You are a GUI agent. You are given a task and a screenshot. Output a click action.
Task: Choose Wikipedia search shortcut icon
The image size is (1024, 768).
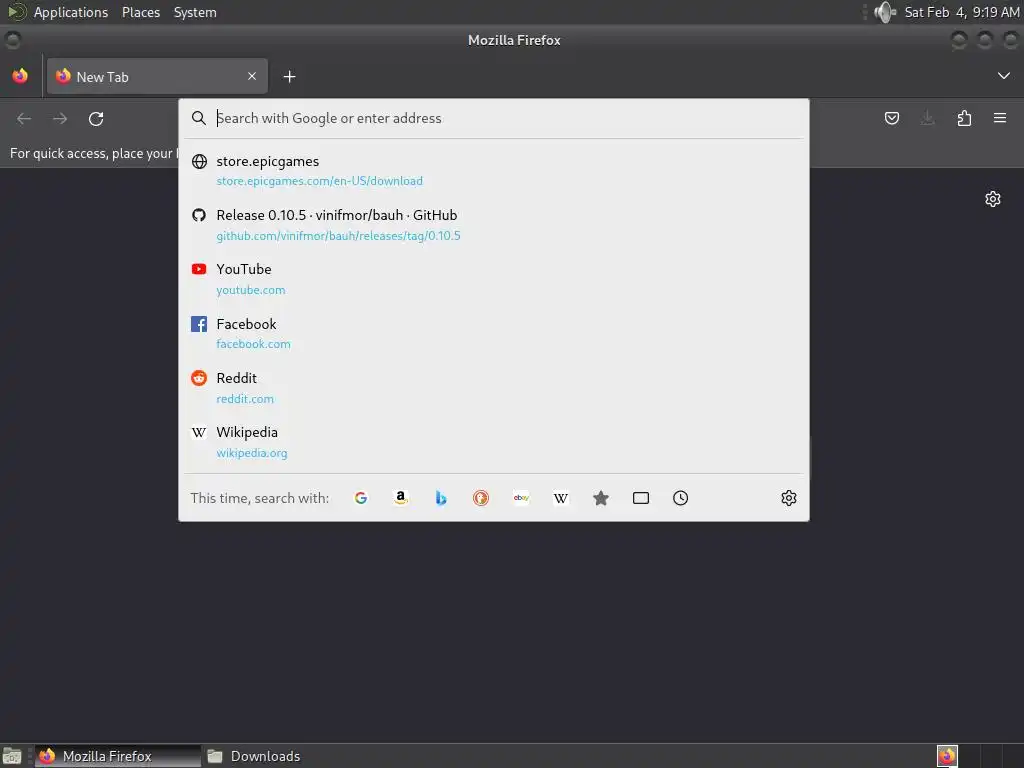point(561,498)
